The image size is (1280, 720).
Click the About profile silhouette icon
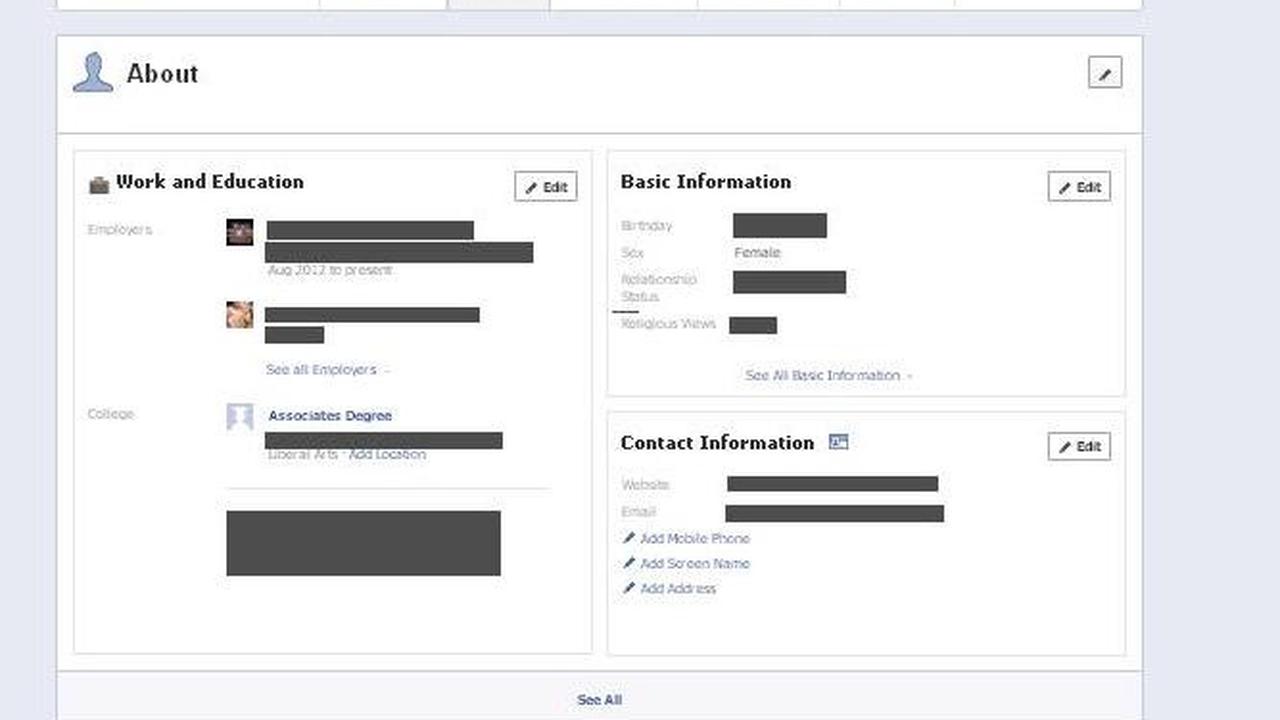(x=93, y=73)
